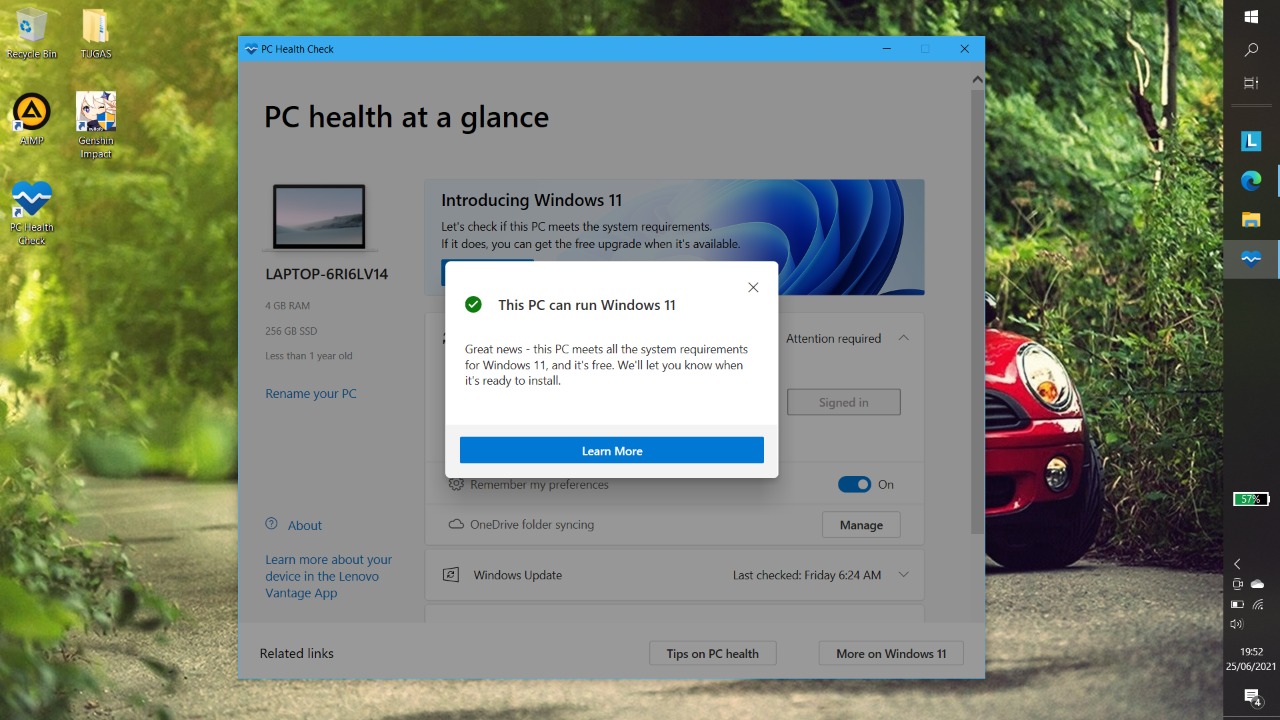
Task: Select the AIMP desktop shortcut
Action: click(32, 119)
